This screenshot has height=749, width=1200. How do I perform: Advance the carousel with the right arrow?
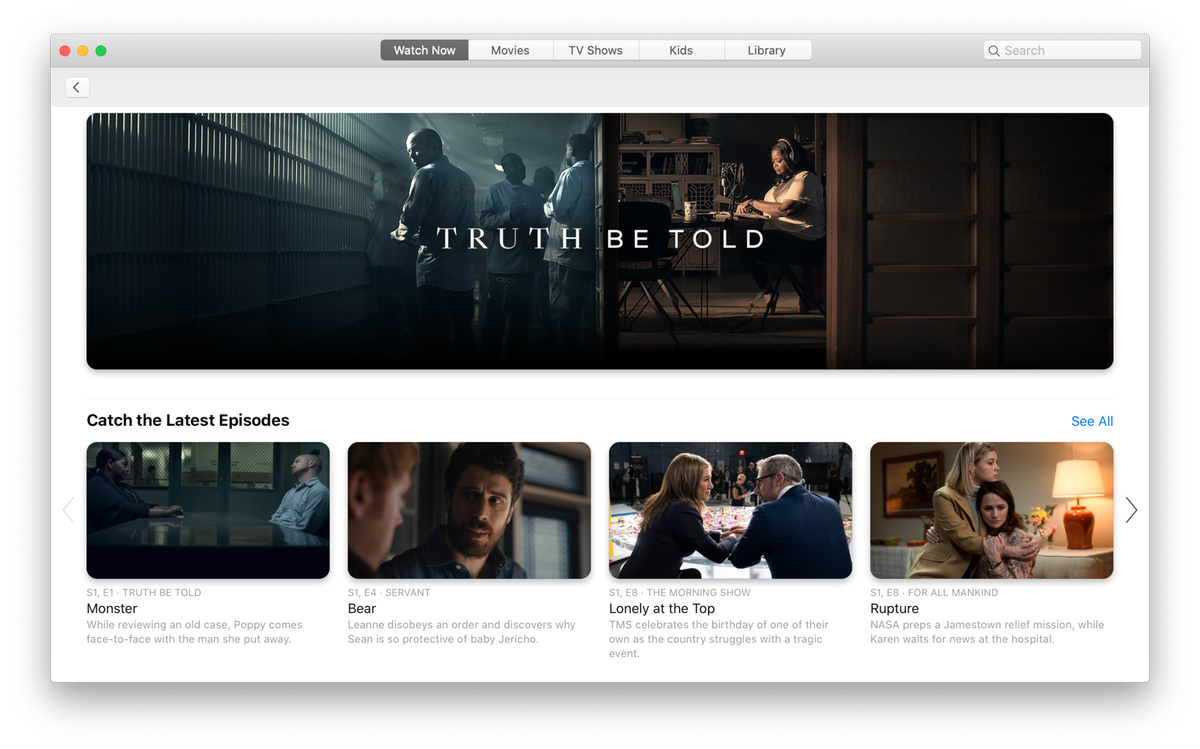click(x=1130, y=510)
